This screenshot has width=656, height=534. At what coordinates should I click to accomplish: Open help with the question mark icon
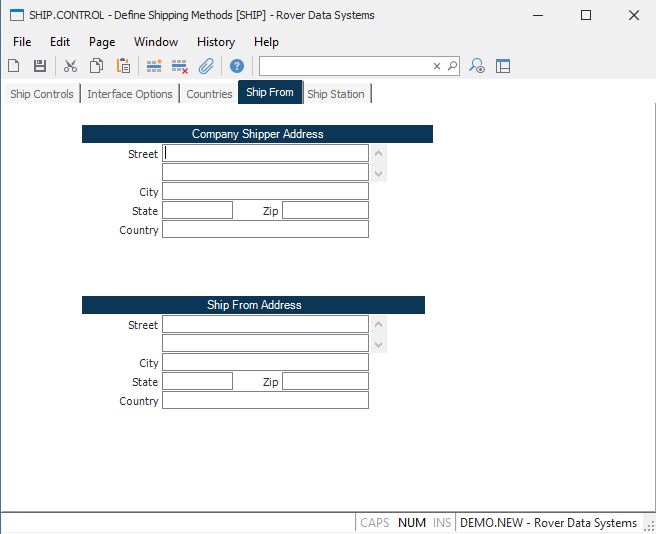coord(237,66)
